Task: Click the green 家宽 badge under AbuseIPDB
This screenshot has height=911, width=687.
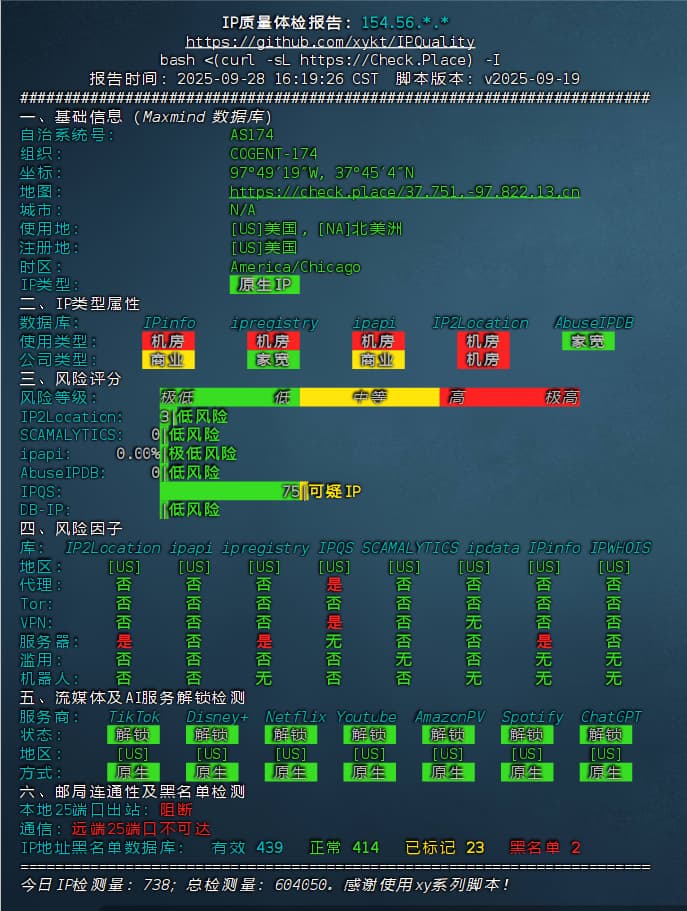Action: [x=587, y=341]
